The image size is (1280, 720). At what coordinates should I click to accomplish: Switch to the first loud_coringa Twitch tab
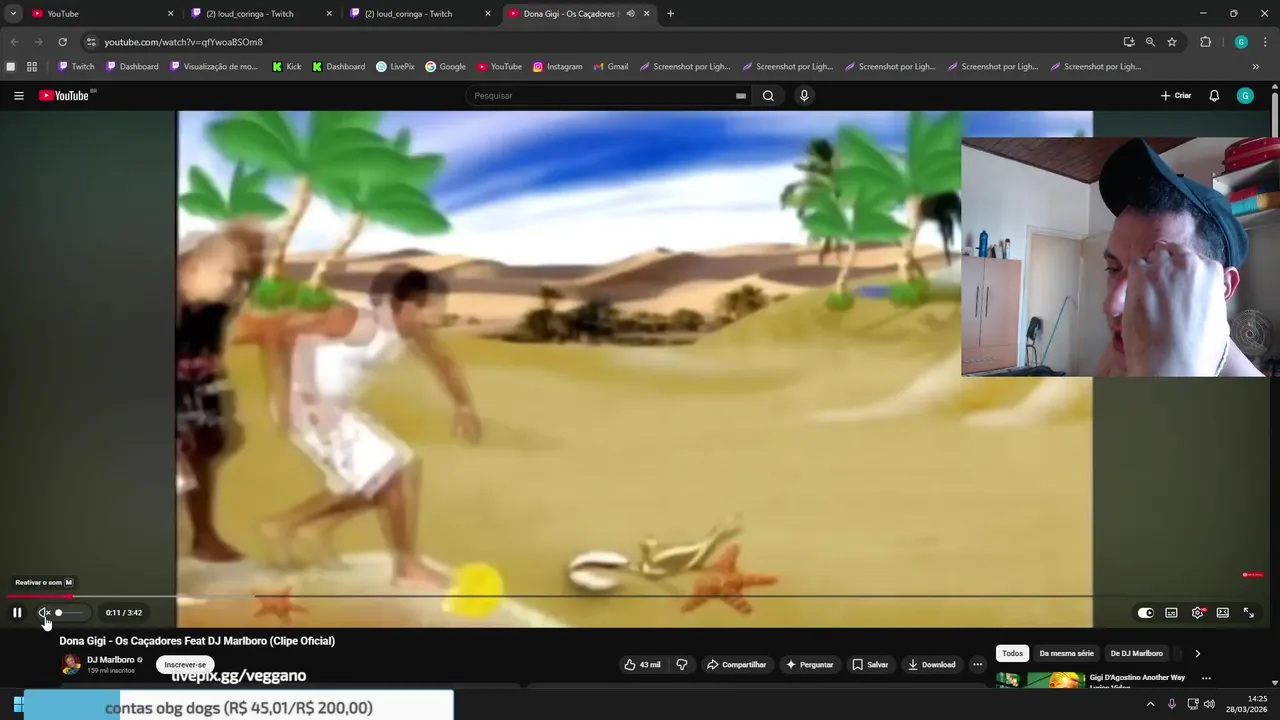click(262, 14)
